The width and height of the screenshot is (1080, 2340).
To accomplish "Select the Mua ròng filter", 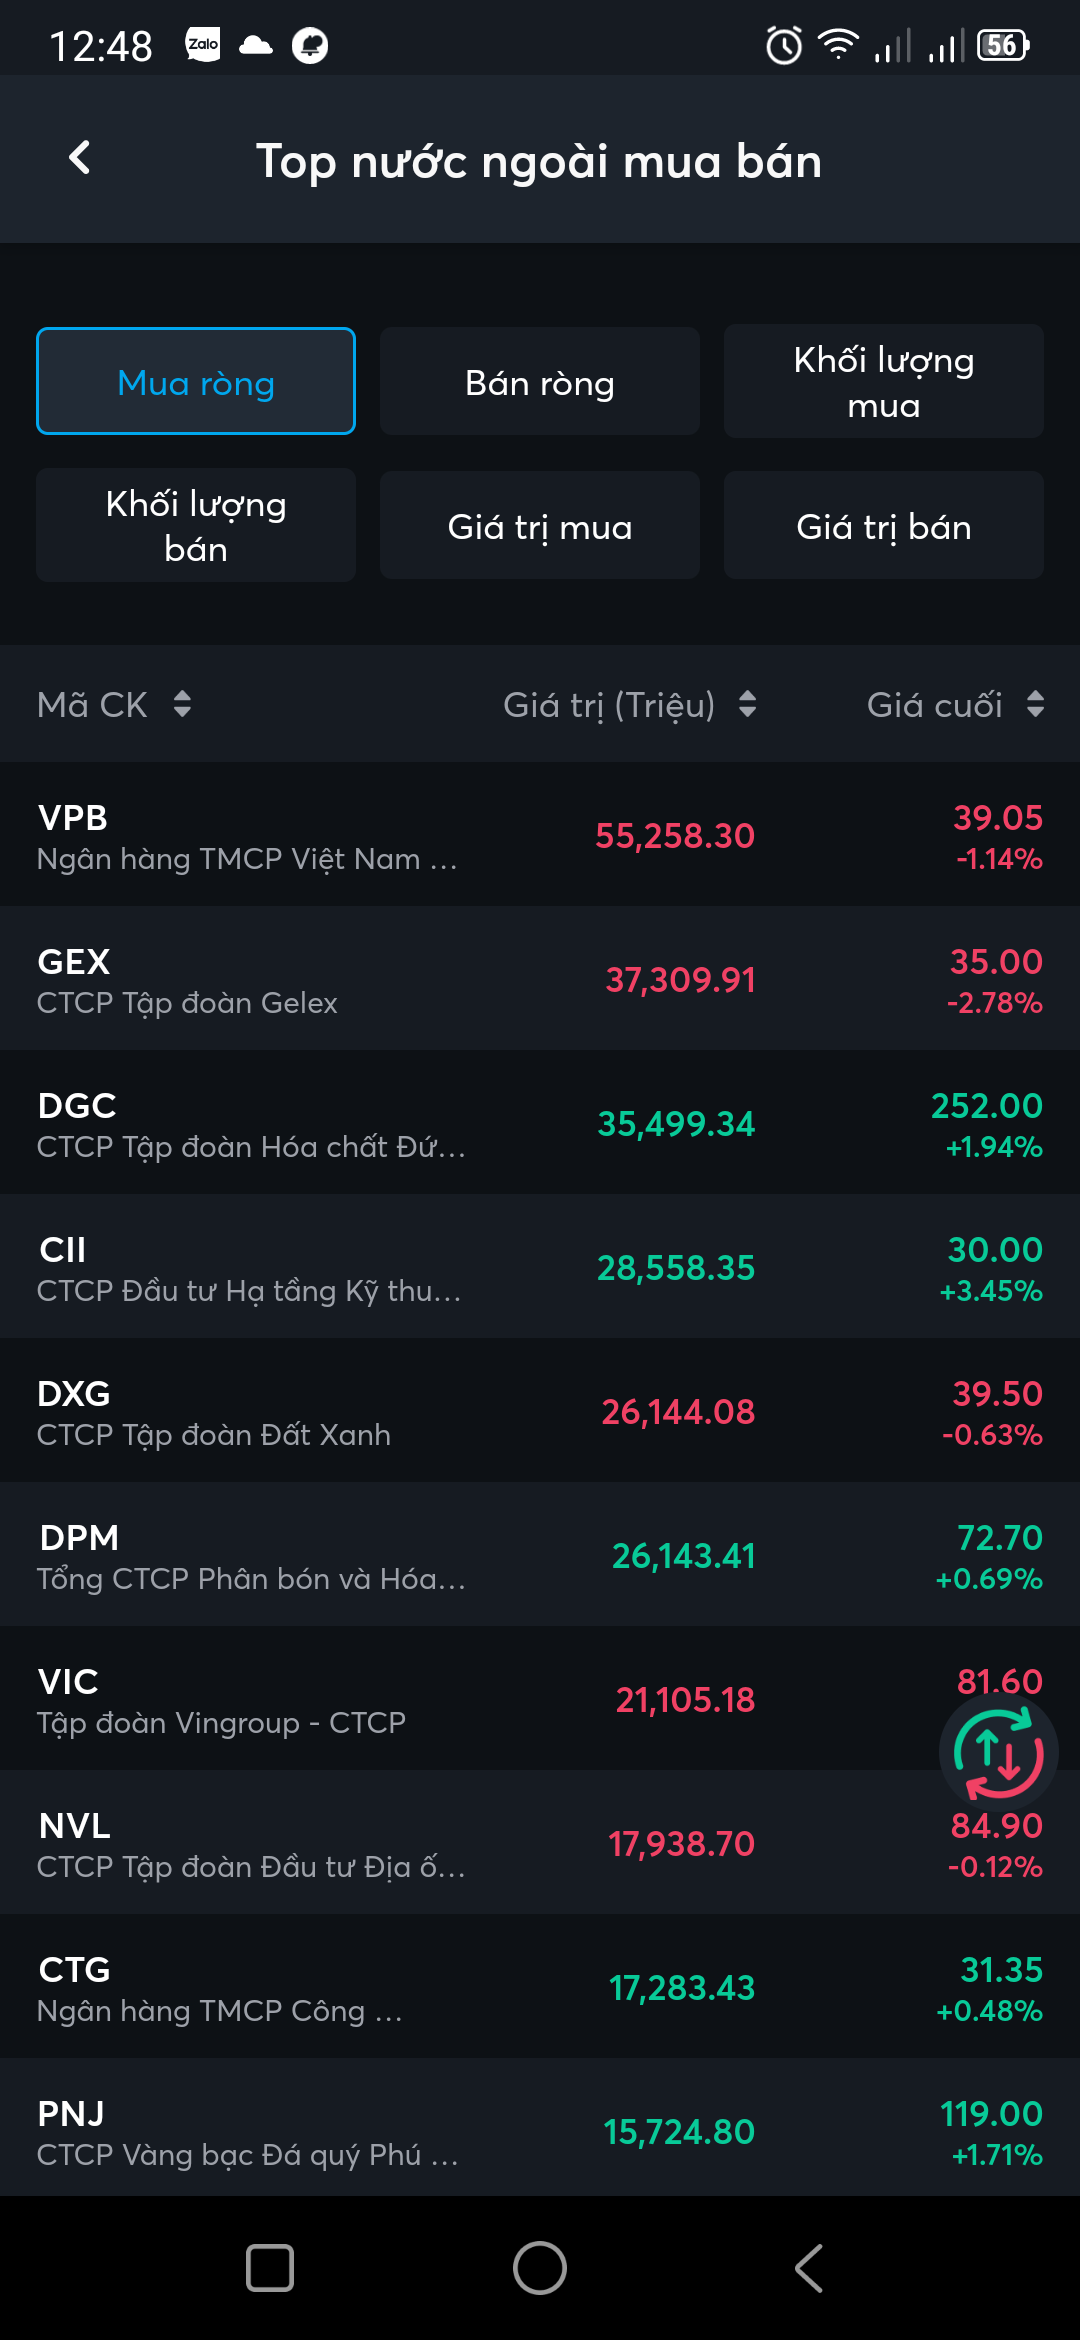I will point(196,381).
